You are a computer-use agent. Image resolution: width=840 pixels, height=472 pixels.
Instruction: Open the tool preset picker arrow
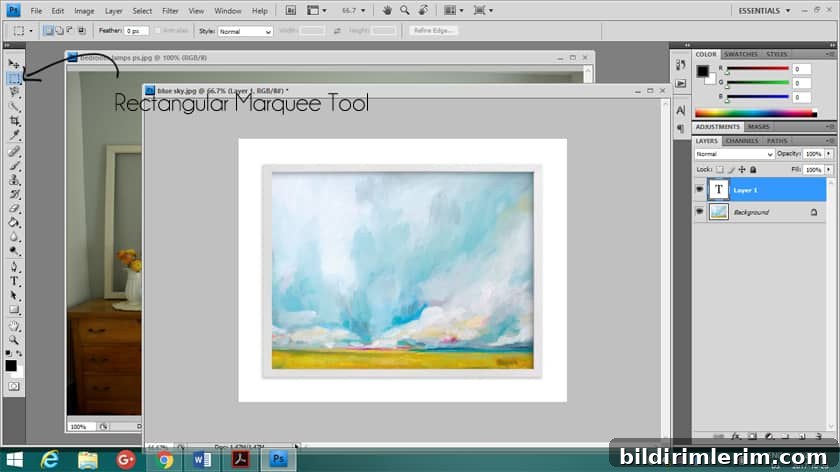click(31, 31)
